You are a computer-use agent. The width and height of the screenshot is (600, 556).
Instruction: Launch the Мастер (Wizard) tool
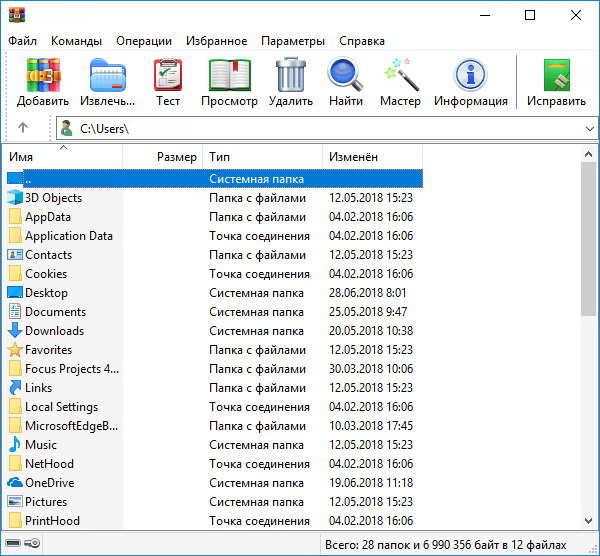[400, 82]
